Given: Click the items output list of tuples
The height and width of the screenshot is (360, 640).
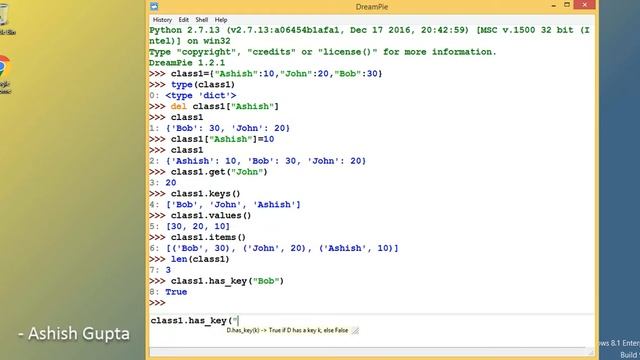Looking at the screenshot, I should (282, 248).
